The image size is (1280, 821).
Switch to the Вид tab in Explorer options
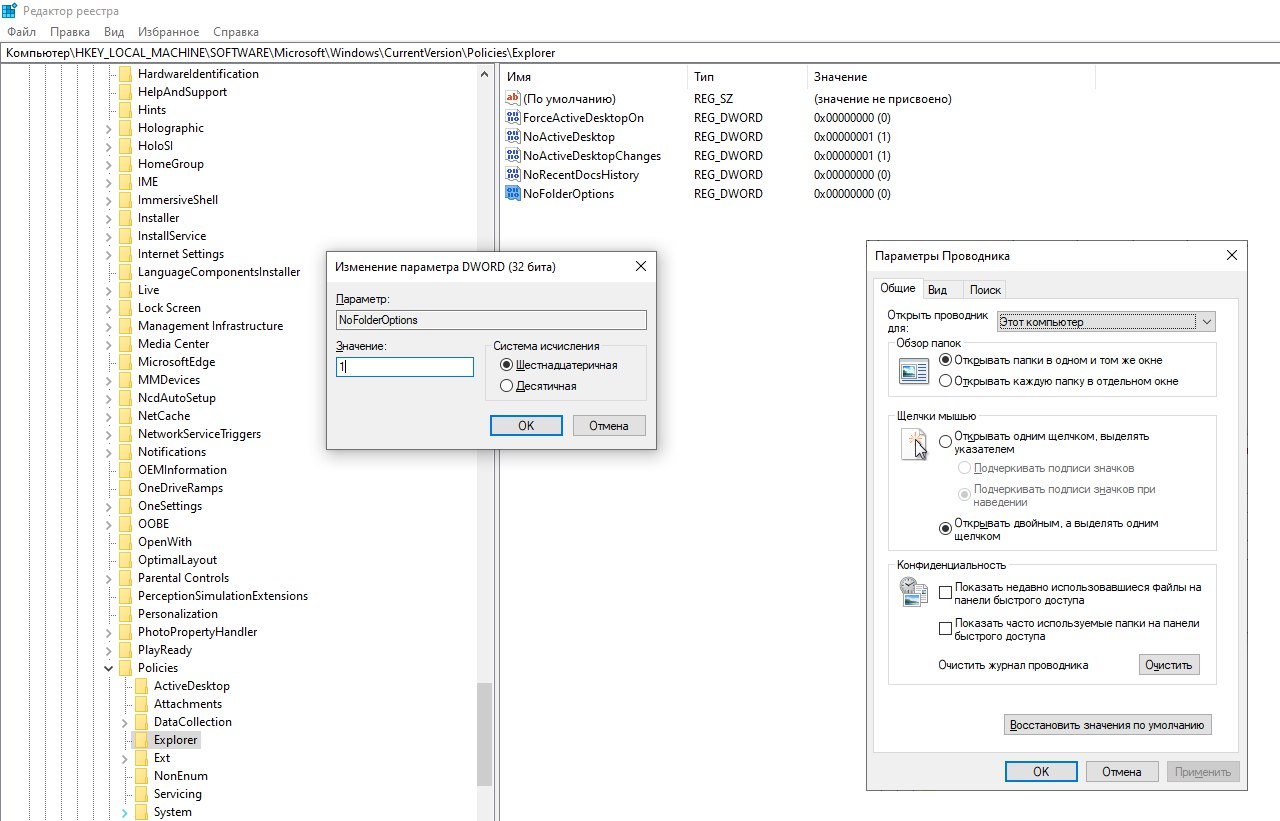point(937,290)
